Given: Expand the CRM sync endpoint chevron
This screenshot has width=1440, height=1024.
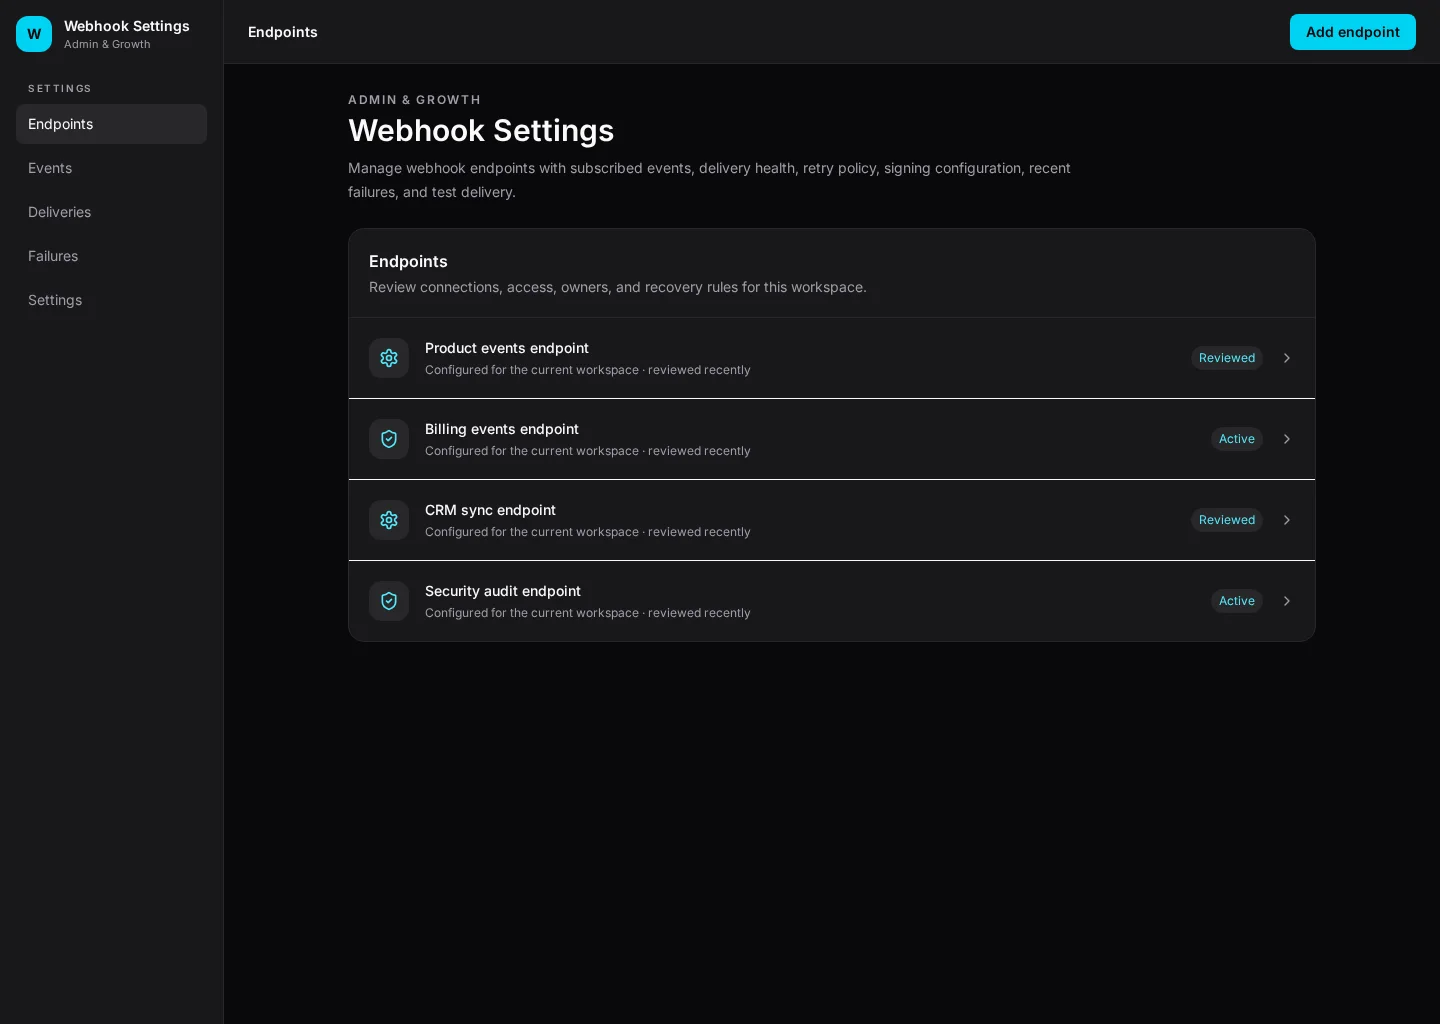Looking at the screenshot, I should [1287, 520].
